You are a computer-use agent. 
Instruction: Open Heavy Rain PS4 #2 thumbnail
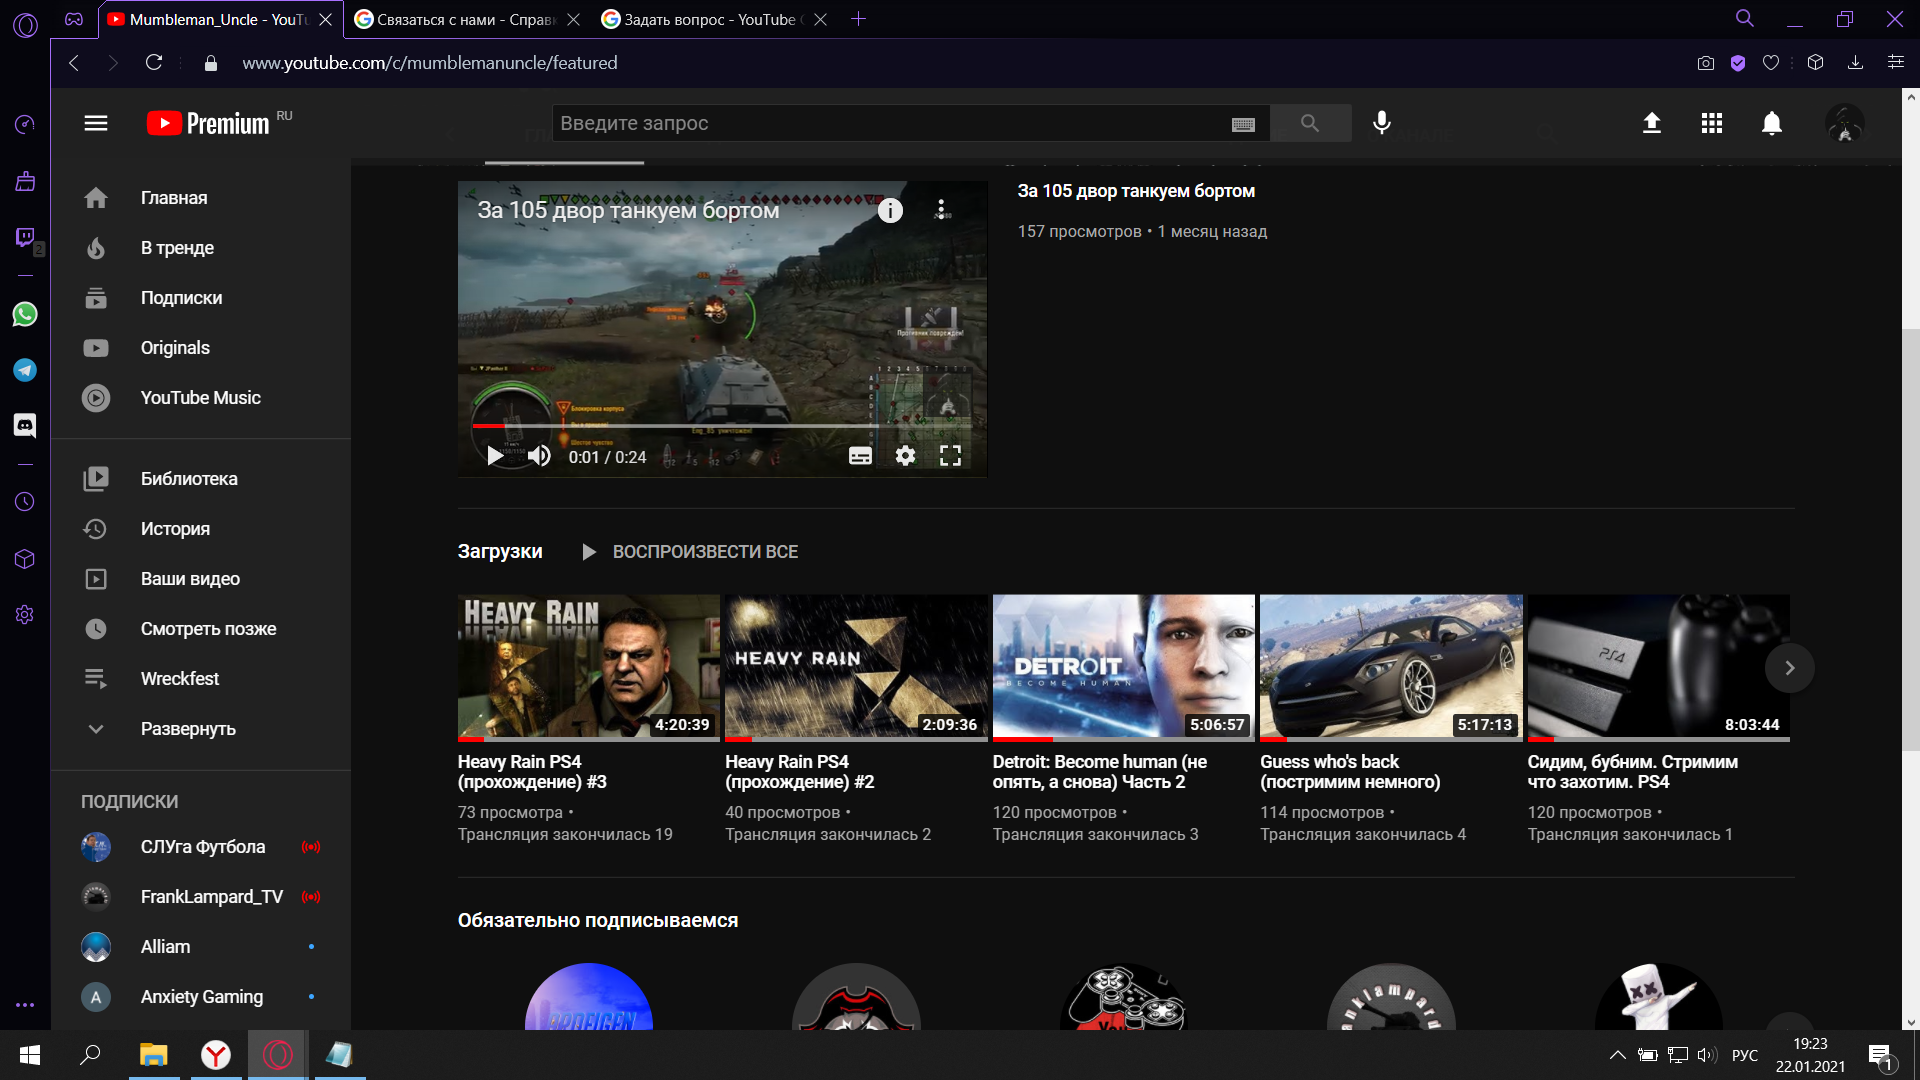856,668
